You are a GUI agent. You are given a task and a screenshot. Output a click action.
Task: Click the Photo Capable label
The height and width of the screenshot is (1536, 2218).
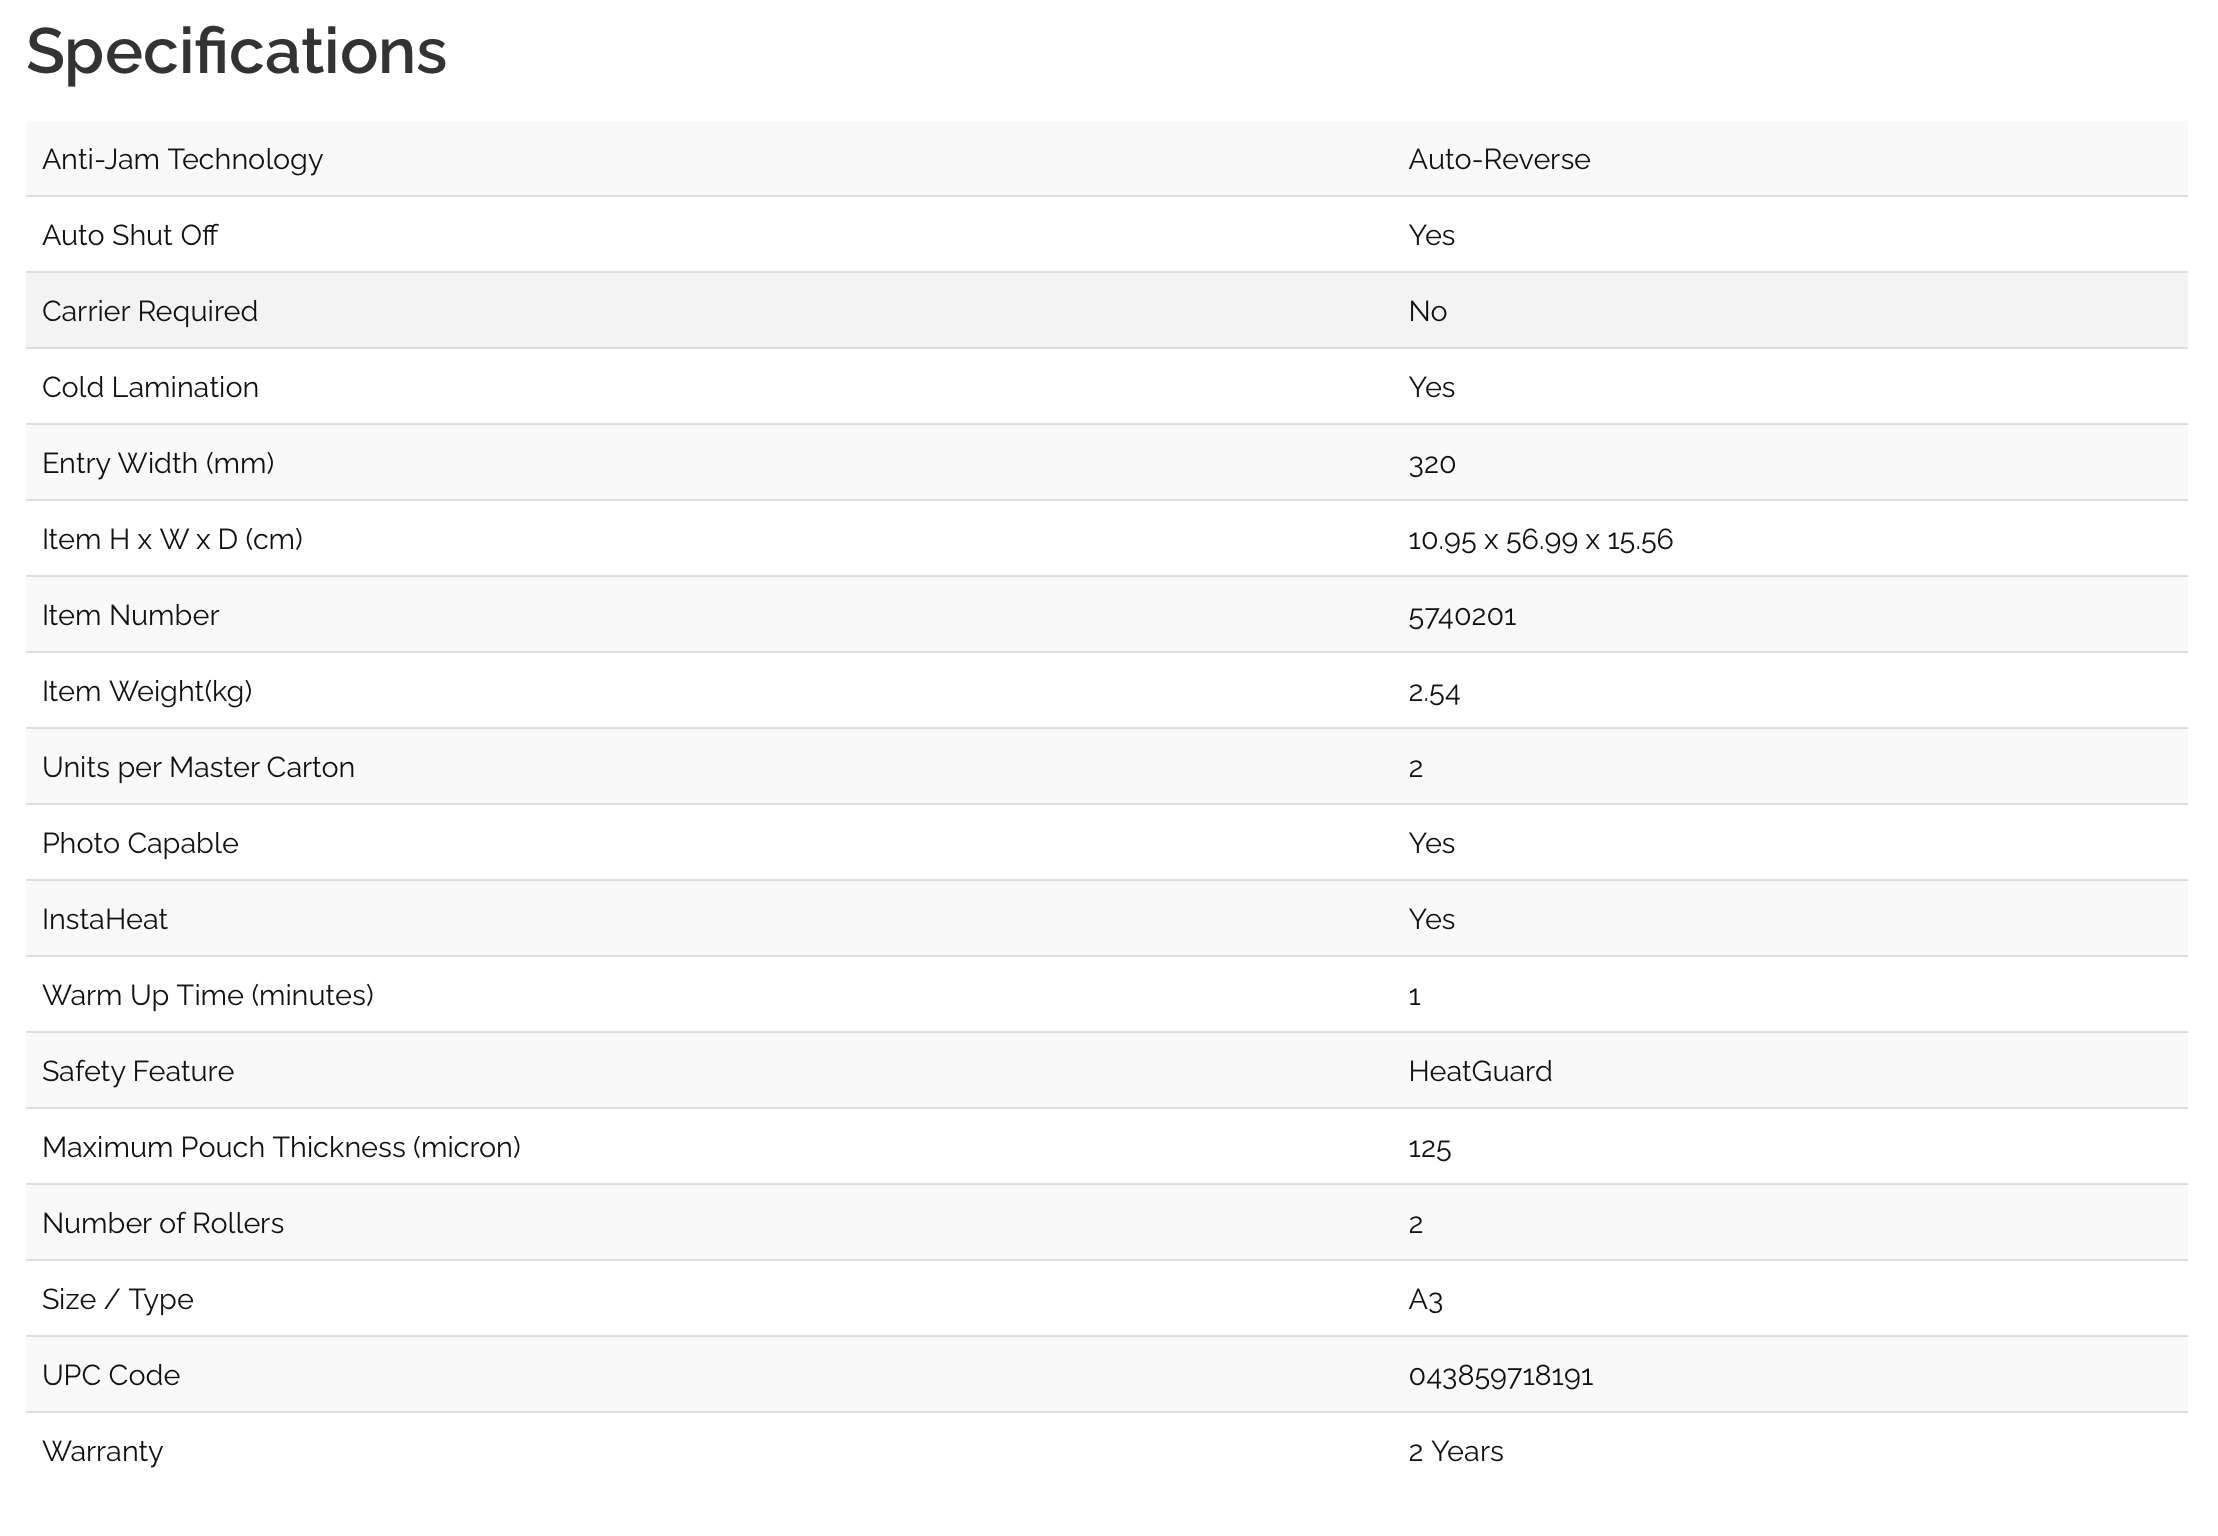coord(140,844)
